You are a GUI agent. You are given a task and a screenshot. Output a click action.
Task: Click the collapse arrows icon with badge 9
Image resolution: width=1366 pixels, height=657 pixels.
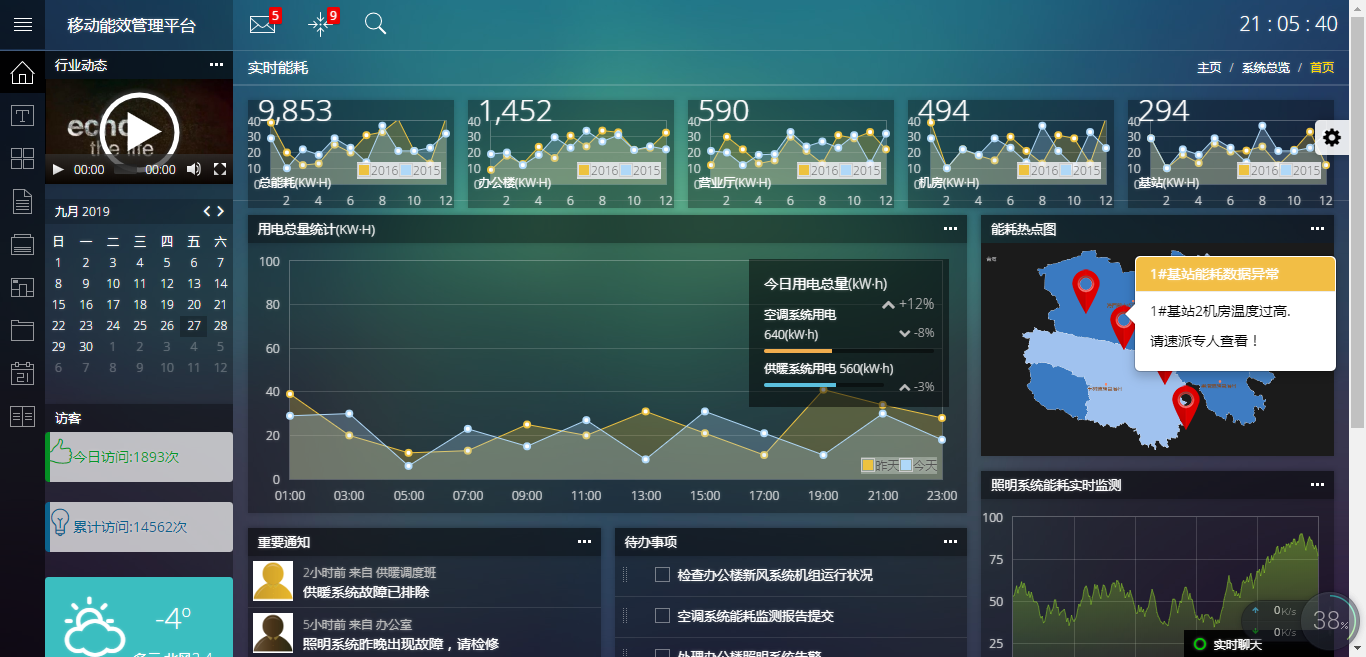320,24
